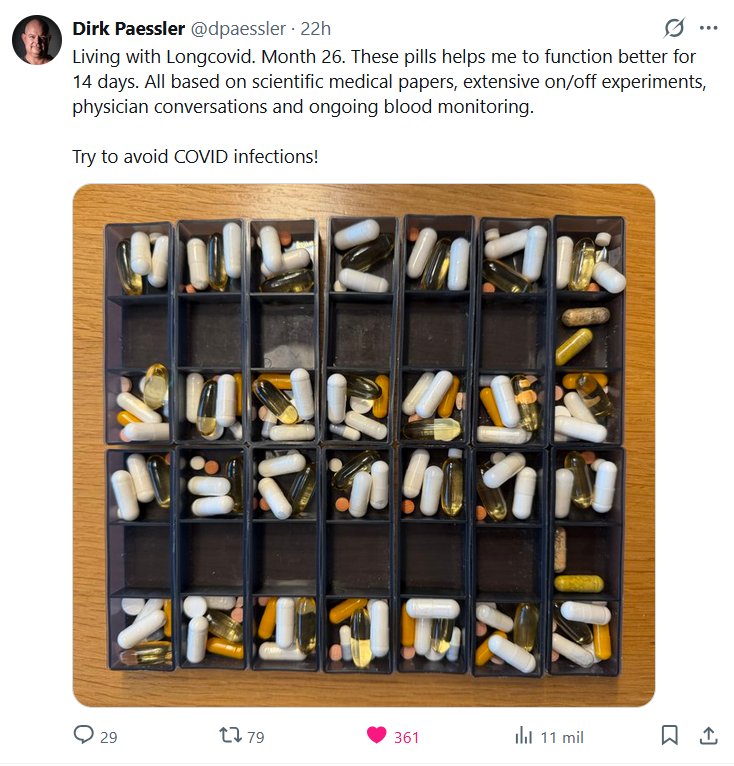The width and height of the screenshot is (734, 766).
Task: Click the tweet text about Longcovid
Action: pos(389,82)
